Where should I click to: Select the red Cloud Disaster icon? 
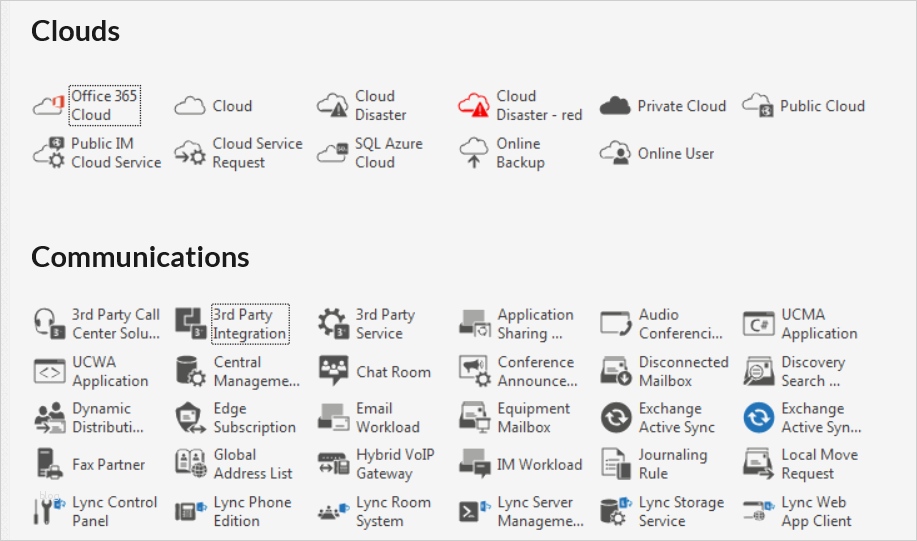coord(474,105)
